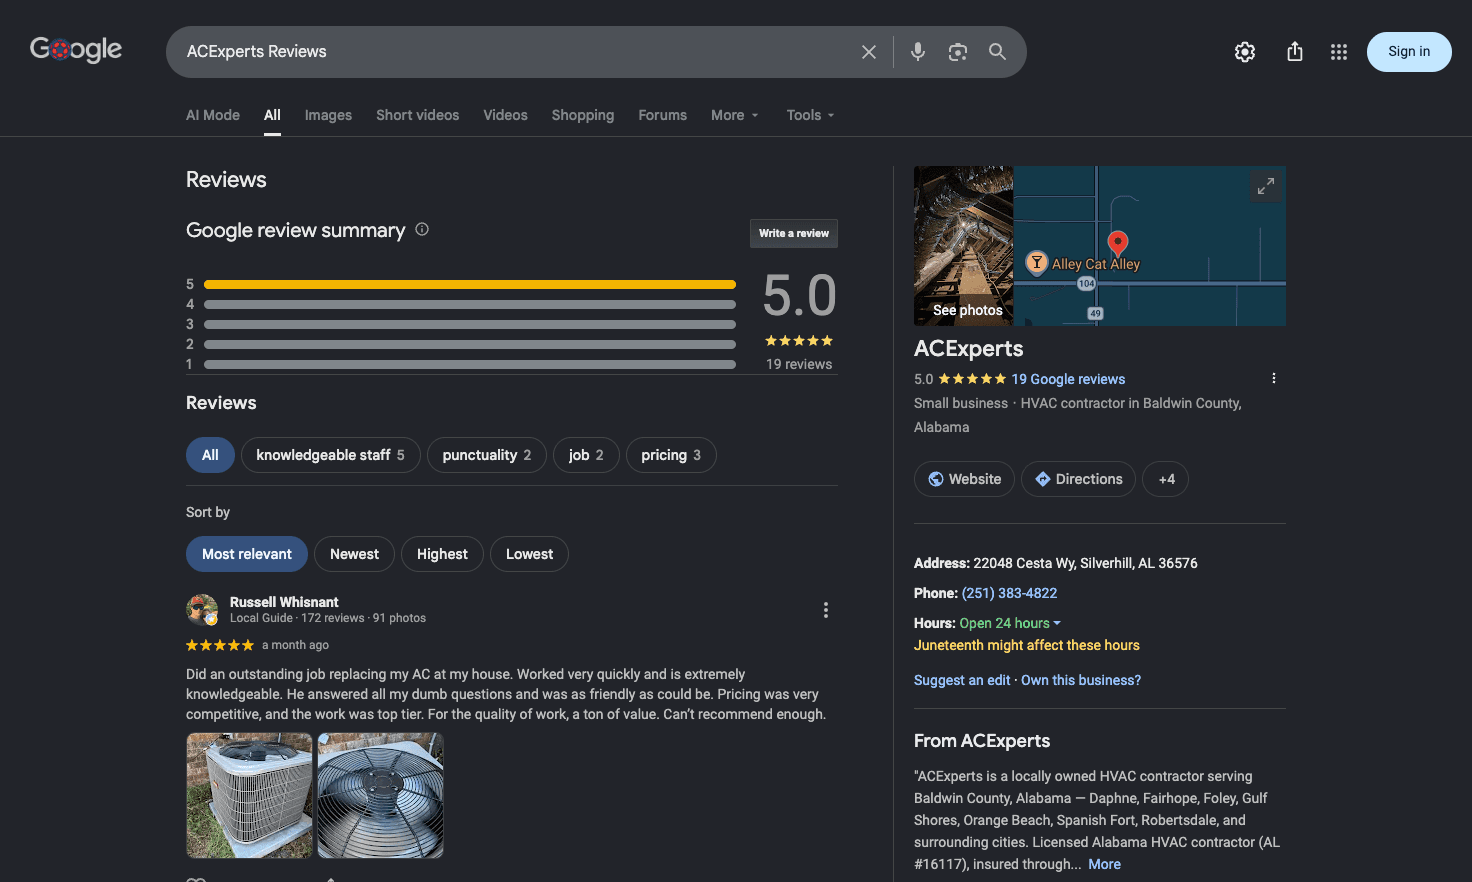Call phone number (251) 383-4822
1472x882 pixels.
click(1009, 593)
